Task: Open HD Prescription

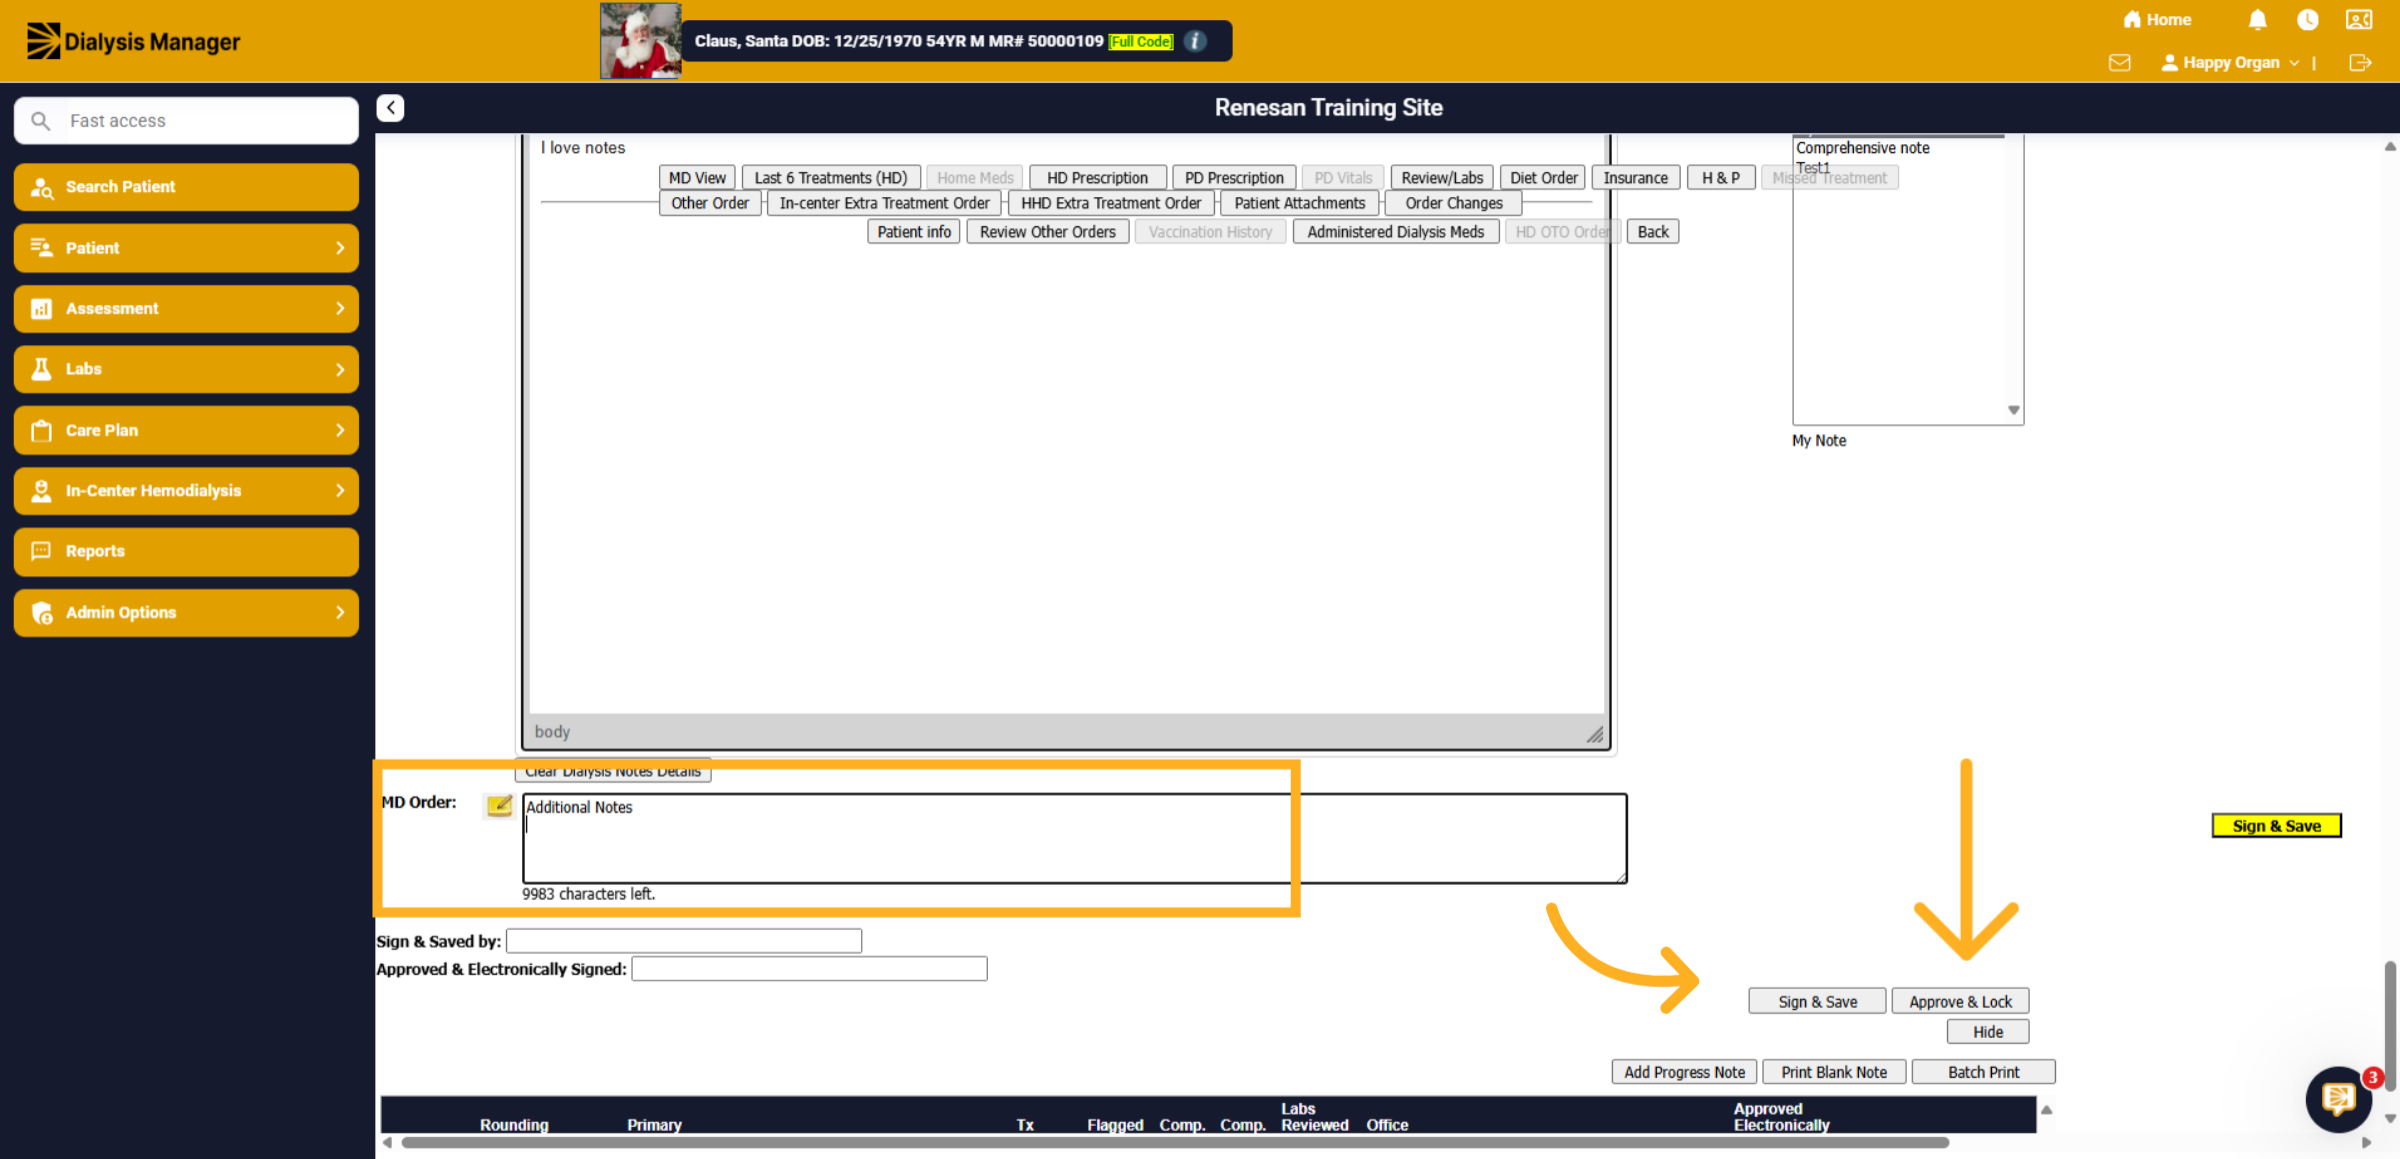Action: tap(1097, 178)
